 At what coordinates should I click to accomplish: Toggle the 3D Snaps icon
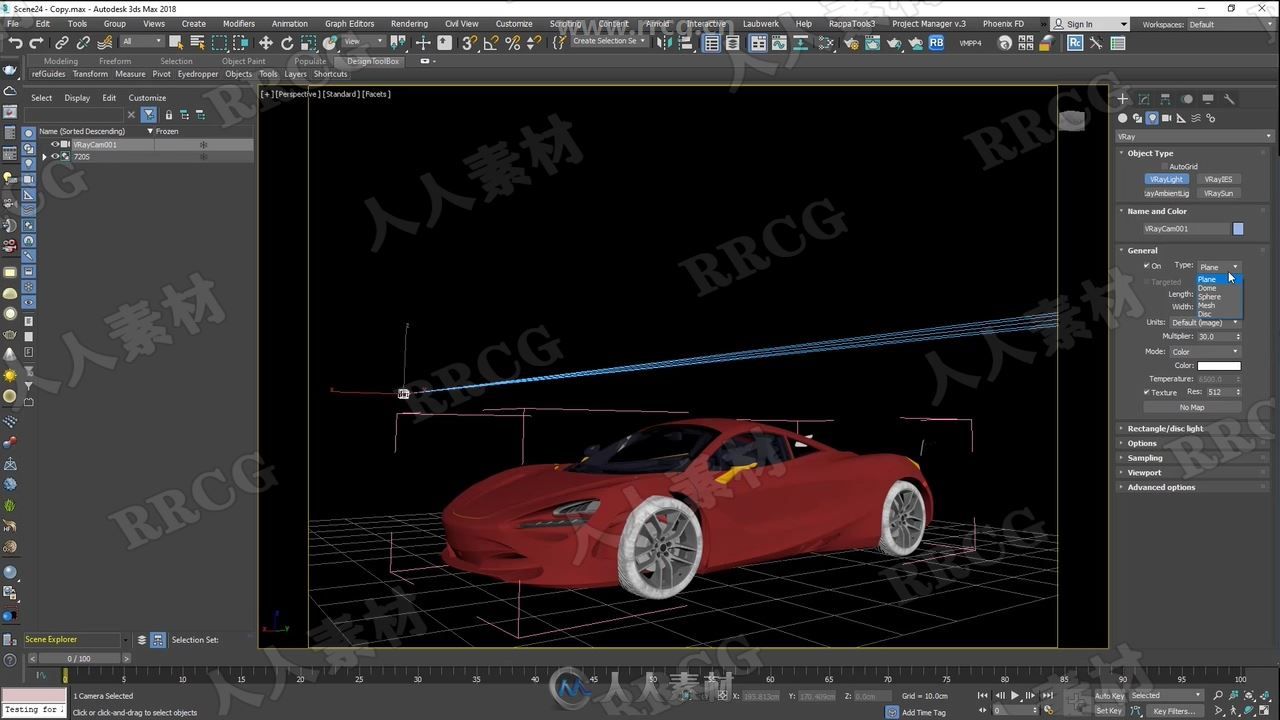468,43
